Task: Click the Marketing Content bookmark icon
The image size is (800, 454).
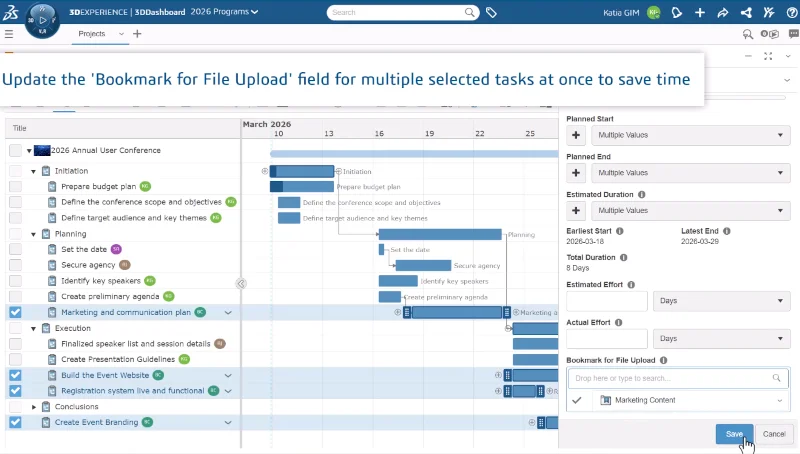Action: (x=605, y=400)
